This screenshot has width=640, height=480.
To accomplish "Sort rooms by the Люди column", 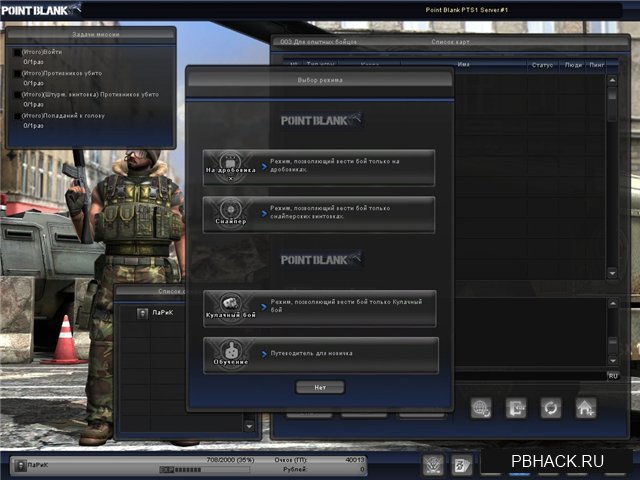I will click(573, 65).
